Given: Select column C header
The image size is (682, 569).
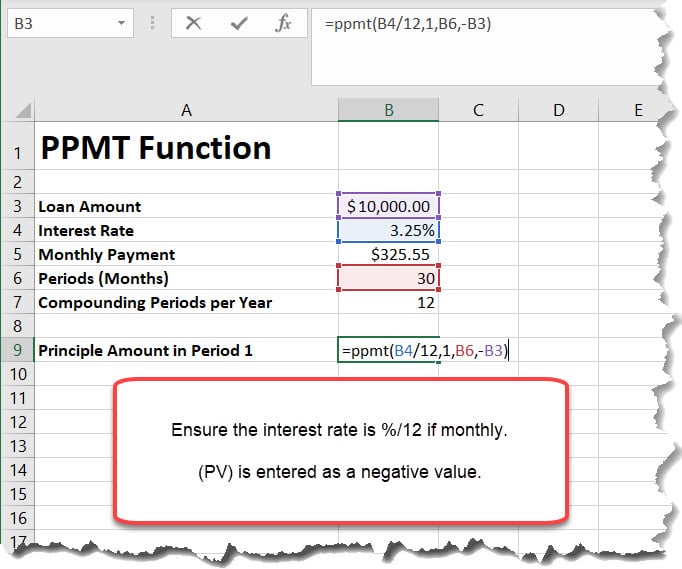Looking at the screenshot, I should click(478, 110).
